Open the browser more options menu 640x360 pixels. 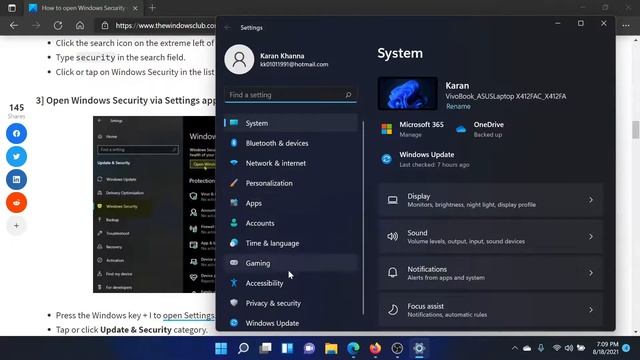(626, 25)
